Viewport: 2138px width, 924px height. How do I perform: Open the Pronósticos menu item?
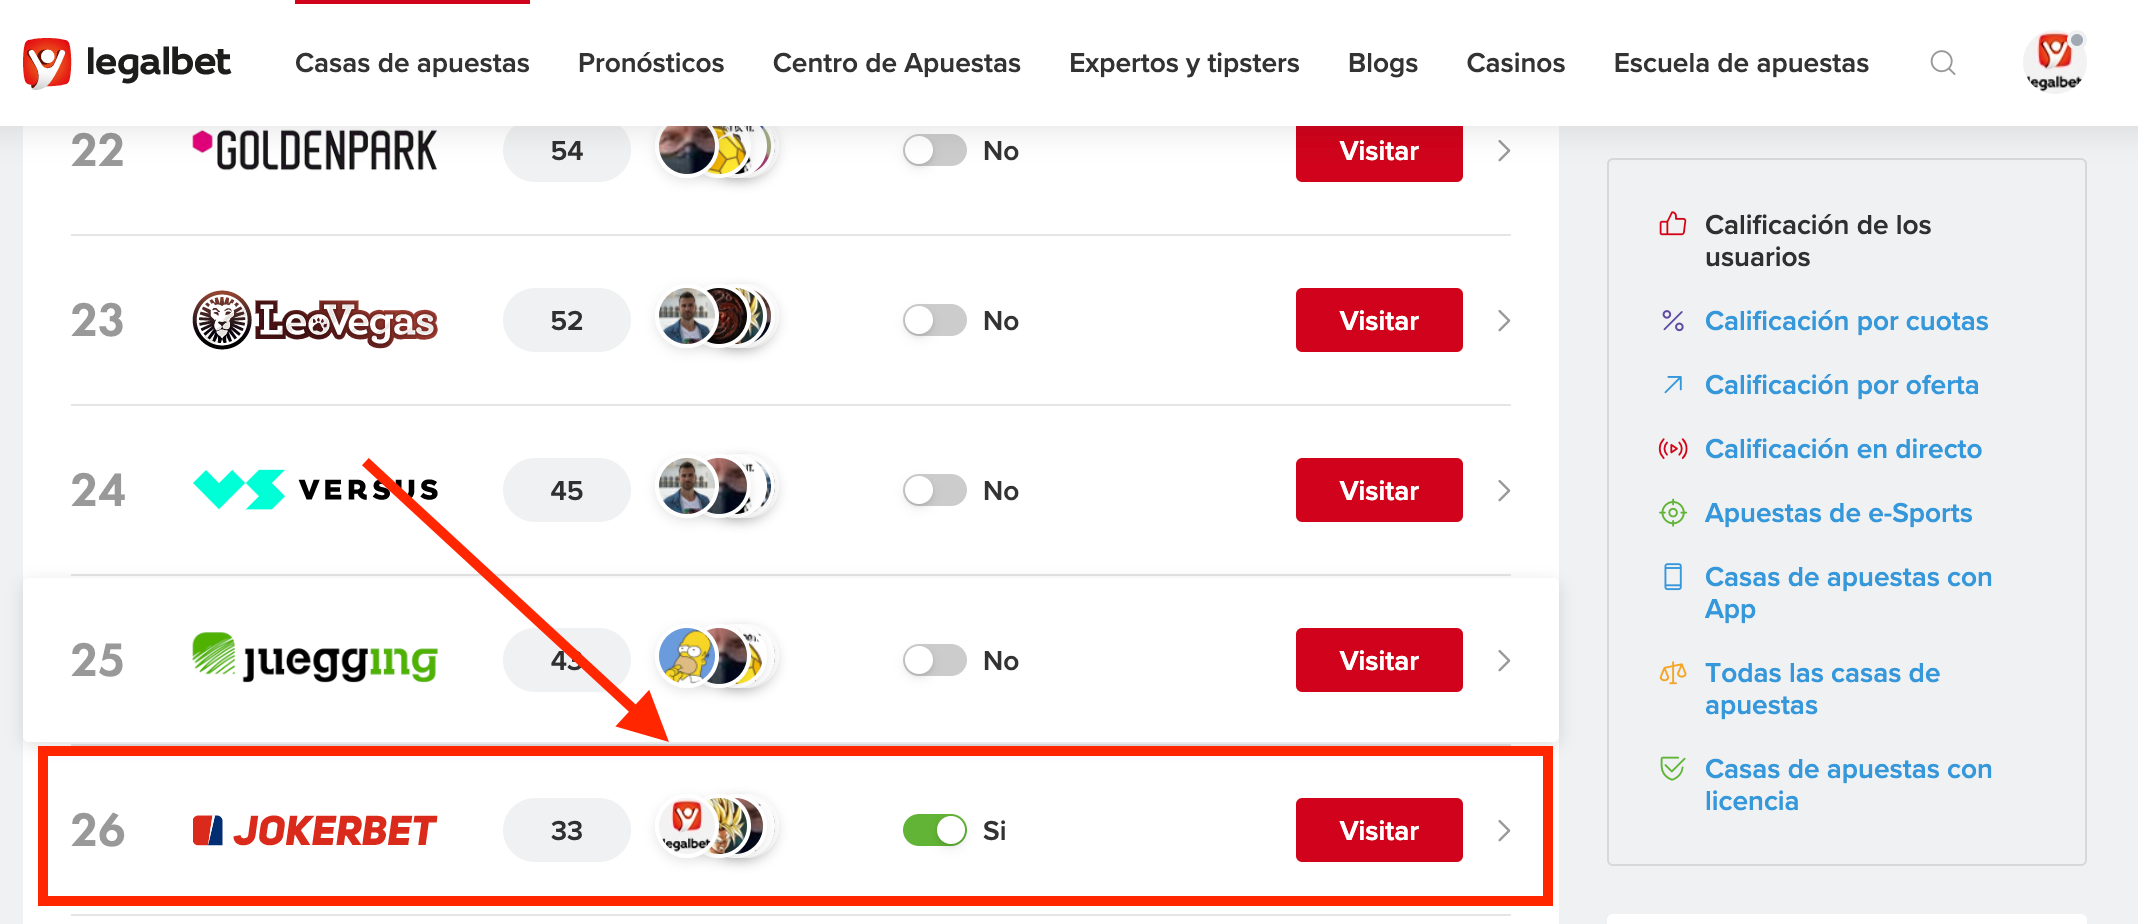[651, 63]
